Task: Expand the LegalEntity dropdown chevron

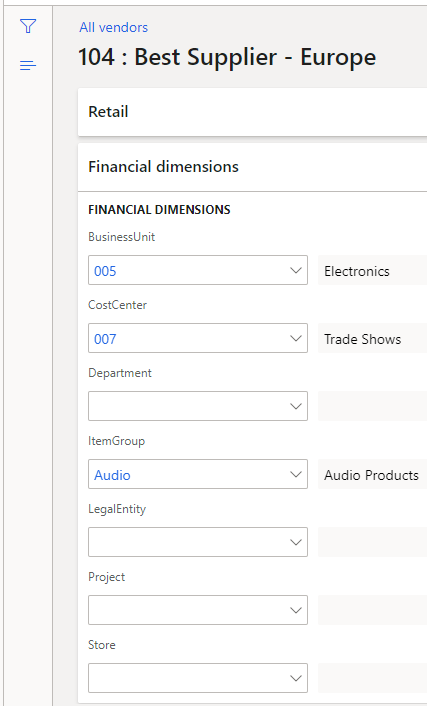Action: [295, 542]
